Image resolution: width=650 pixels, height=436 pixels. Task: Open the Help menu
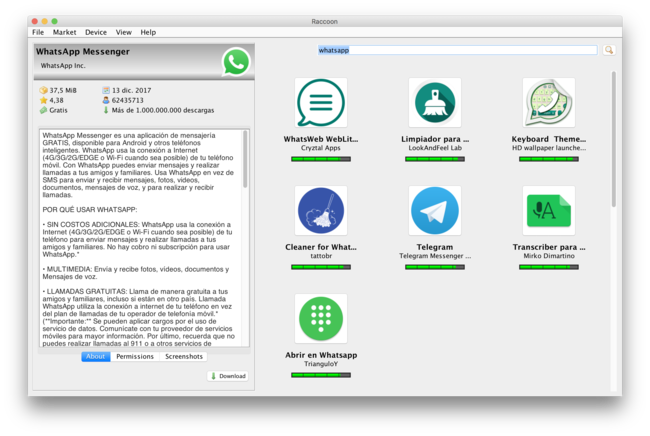pyautogui.click(x=148, y=32)
